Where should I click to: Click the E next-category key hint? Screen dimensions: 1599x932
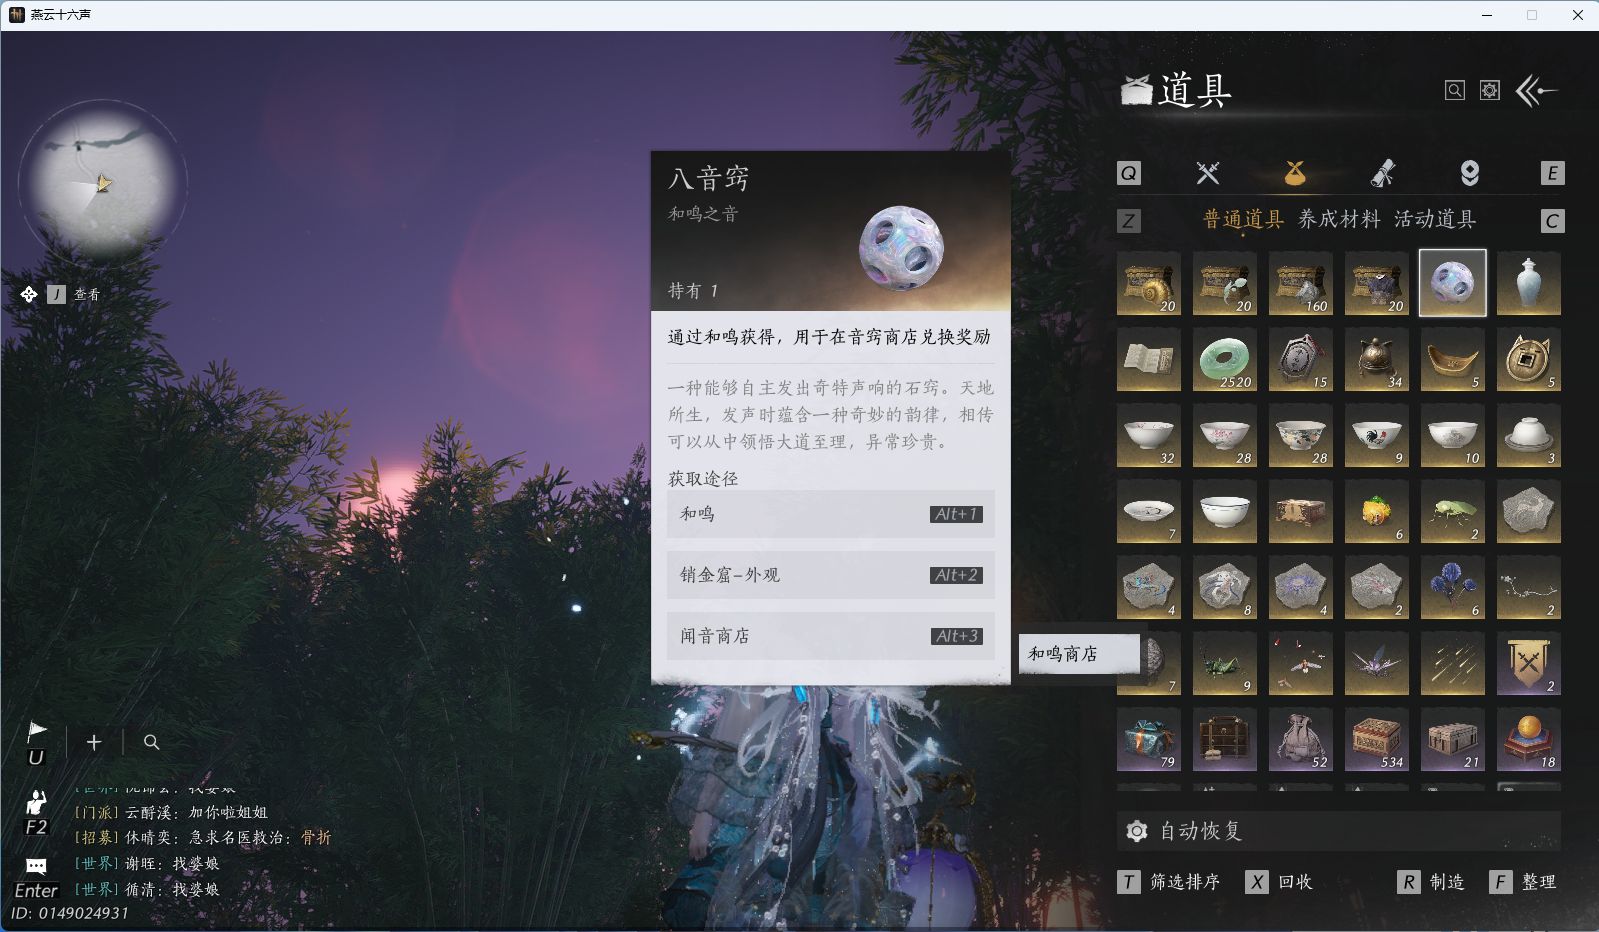coord(1552,173)
